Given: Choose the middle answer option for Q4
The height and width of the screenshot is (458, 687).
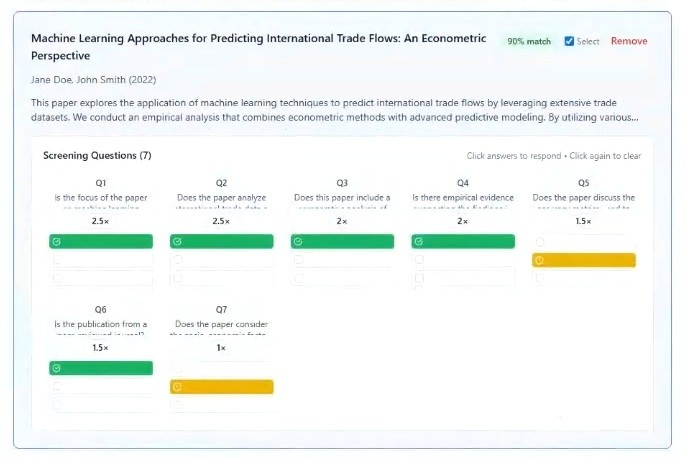Looking at the screenshot, I should pyautogui.click(x=463, y=260).
